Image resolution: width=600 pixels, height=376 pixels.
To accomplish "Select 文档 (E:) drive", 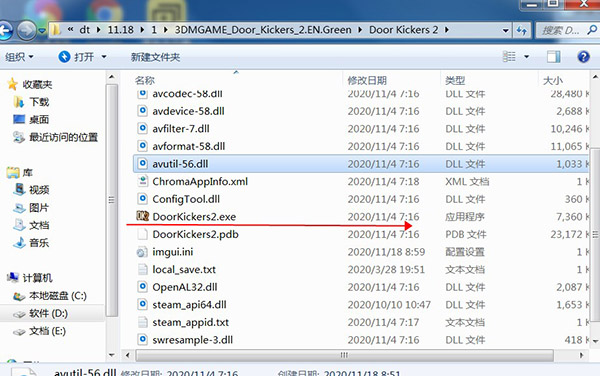I will pyautogui.click(x=47, y=331).
